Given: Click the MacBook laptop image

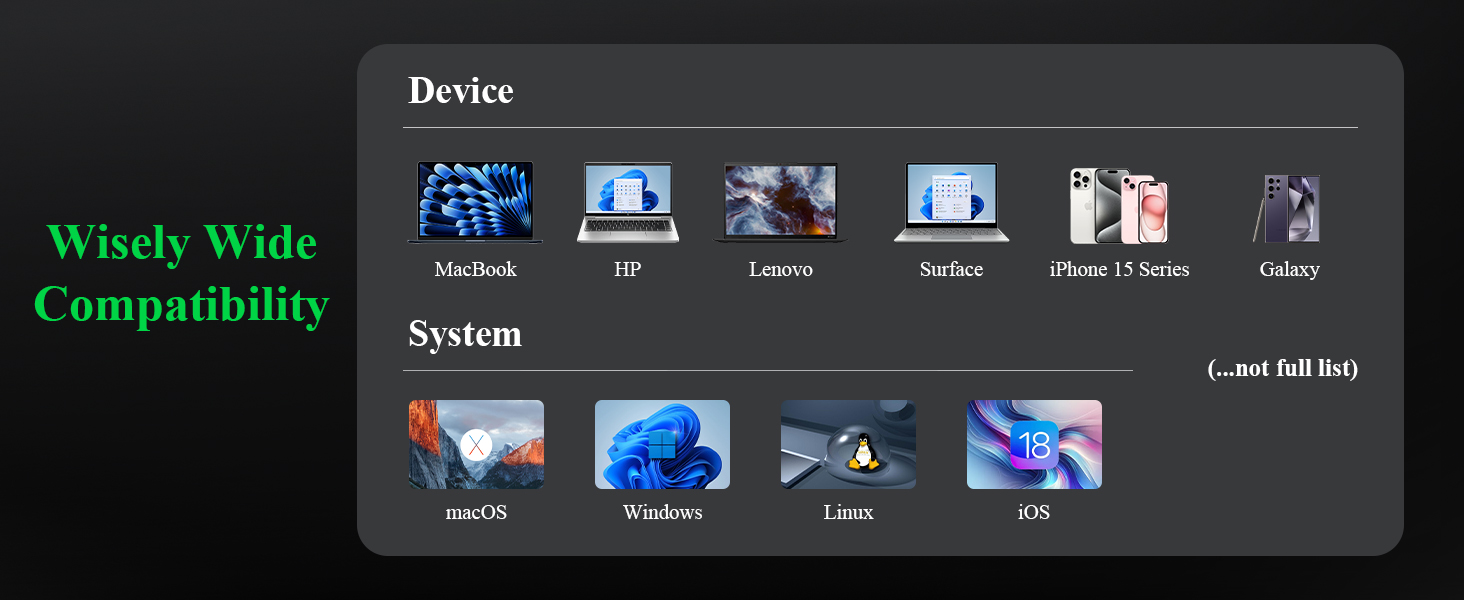Looking at the screenshot, I should [x=475, y=202].
